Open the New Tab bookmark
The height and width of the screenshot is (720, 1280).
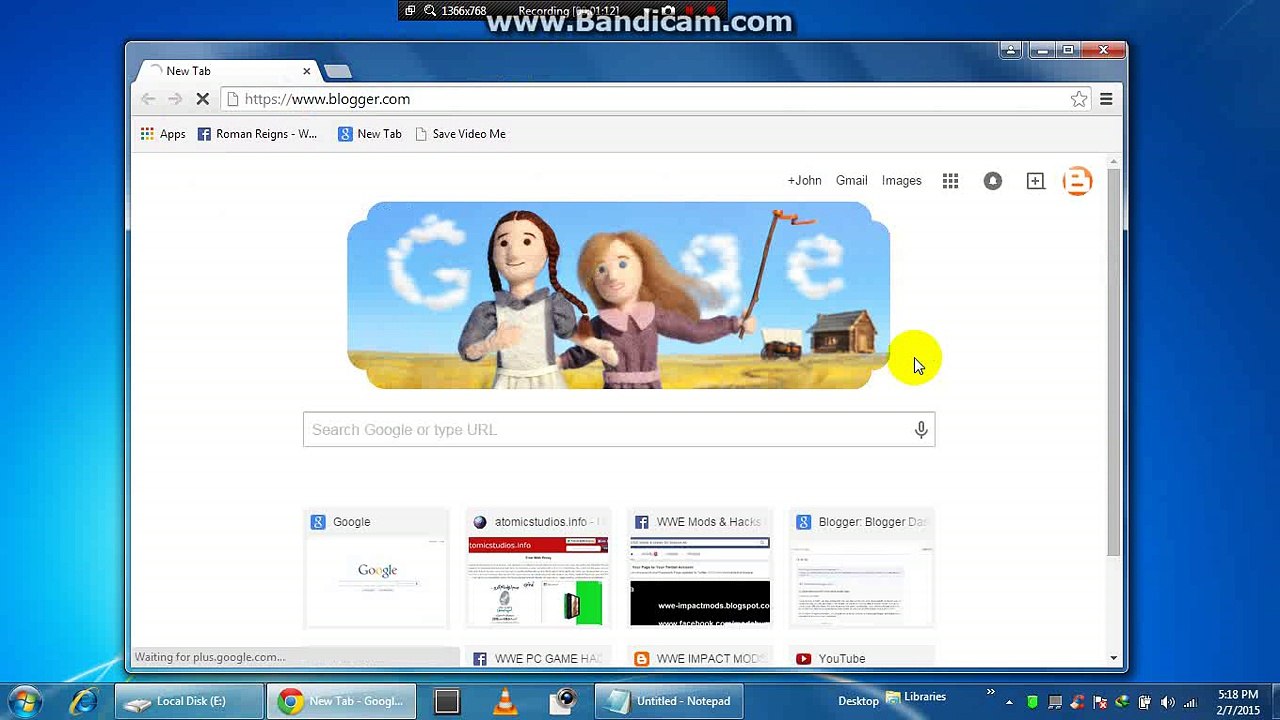pos(370,134)
